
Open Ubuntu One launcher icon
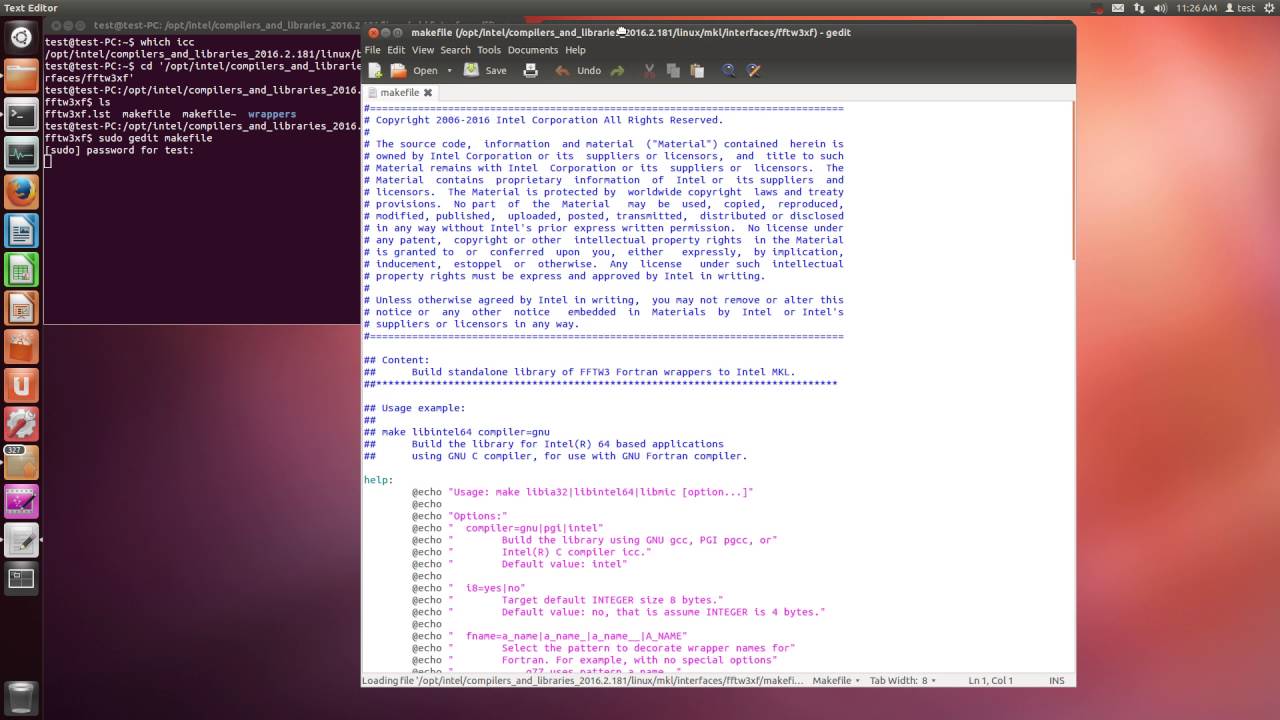pyautogui.click(x=21, y=385)
